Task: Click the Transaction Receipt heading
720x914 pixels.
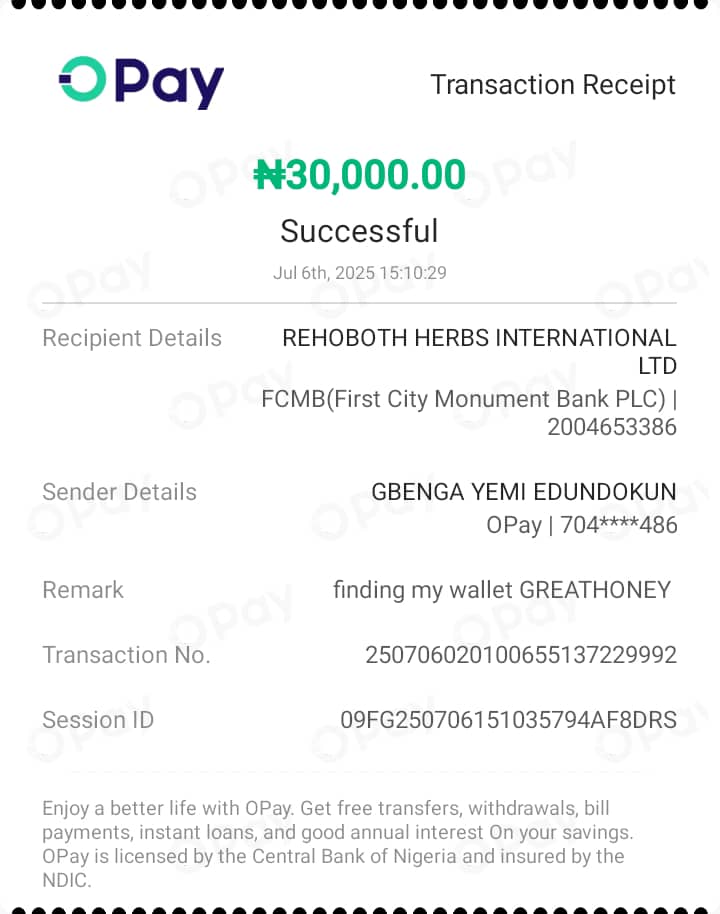Action: (552, 85)
